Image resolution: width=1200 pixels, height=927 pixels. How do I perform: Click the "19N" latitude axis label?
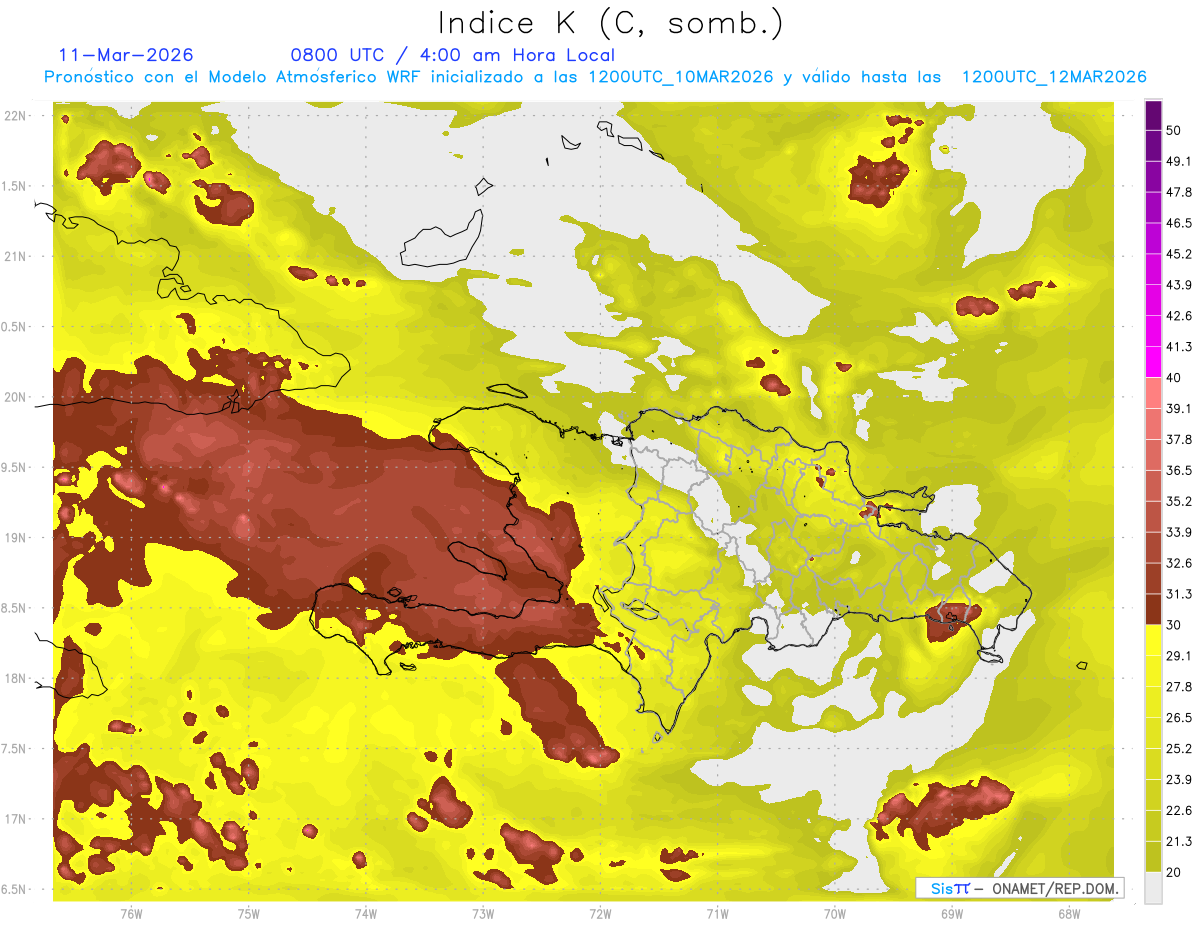coord(15,538)
